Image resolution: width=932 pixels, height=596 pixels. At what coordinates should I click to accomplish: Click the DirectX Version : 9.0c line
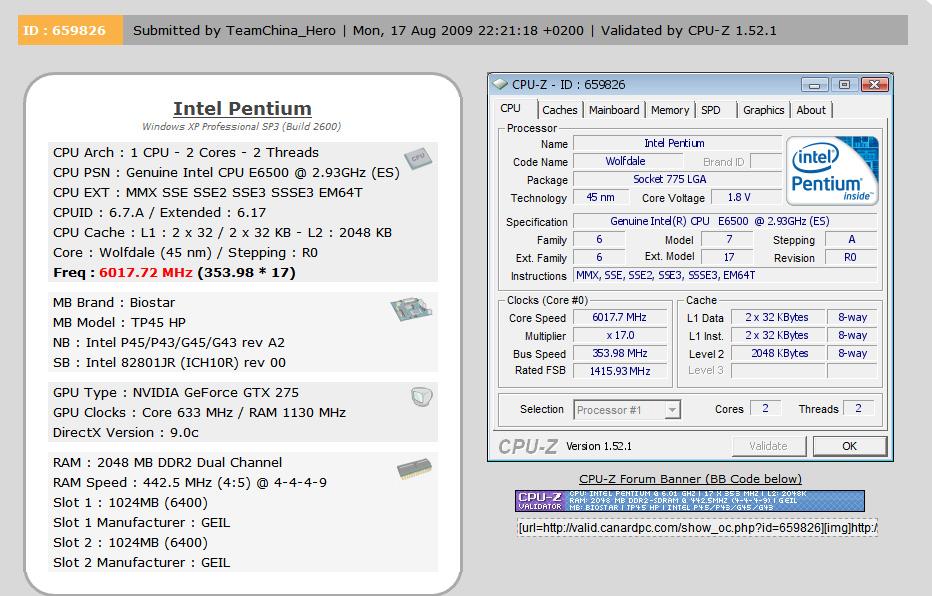[x=126, y=433]
